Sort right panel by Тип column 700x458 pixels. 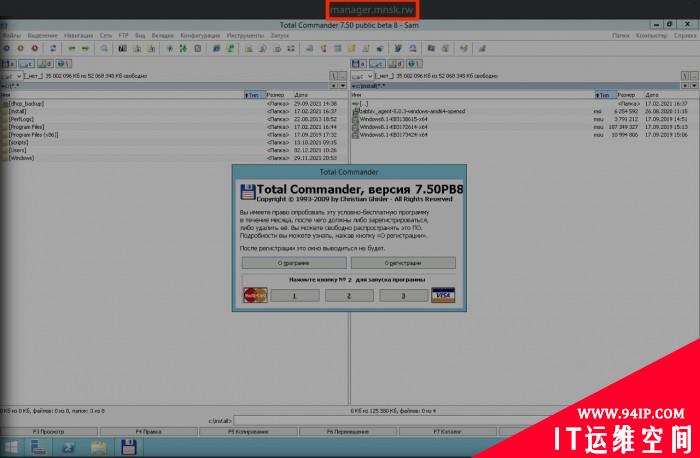coord(605,95)
